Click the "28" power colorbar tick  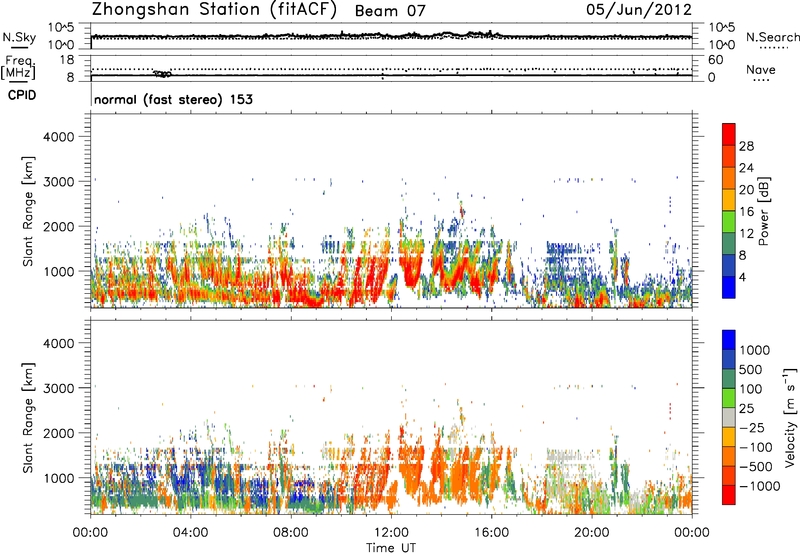(x=746, y=146)
